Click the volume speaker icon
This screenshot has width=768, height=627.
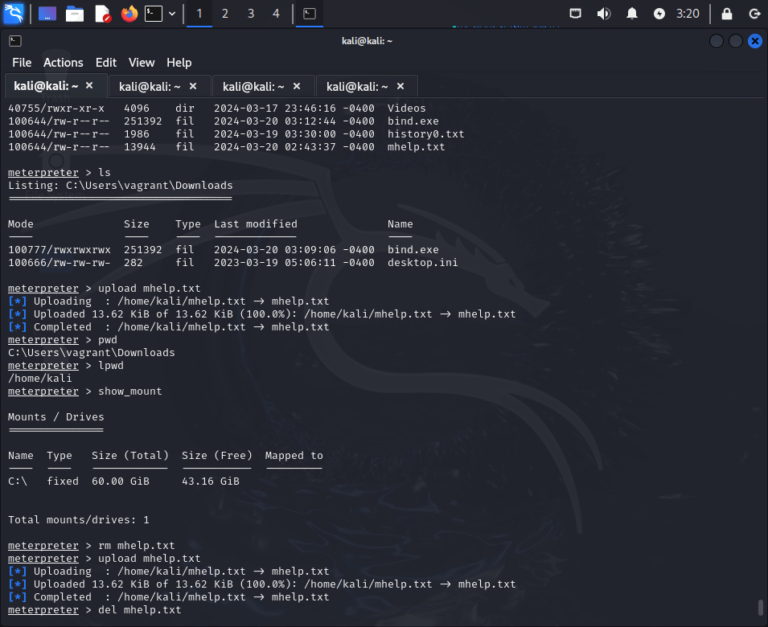(x=603, y=14)
